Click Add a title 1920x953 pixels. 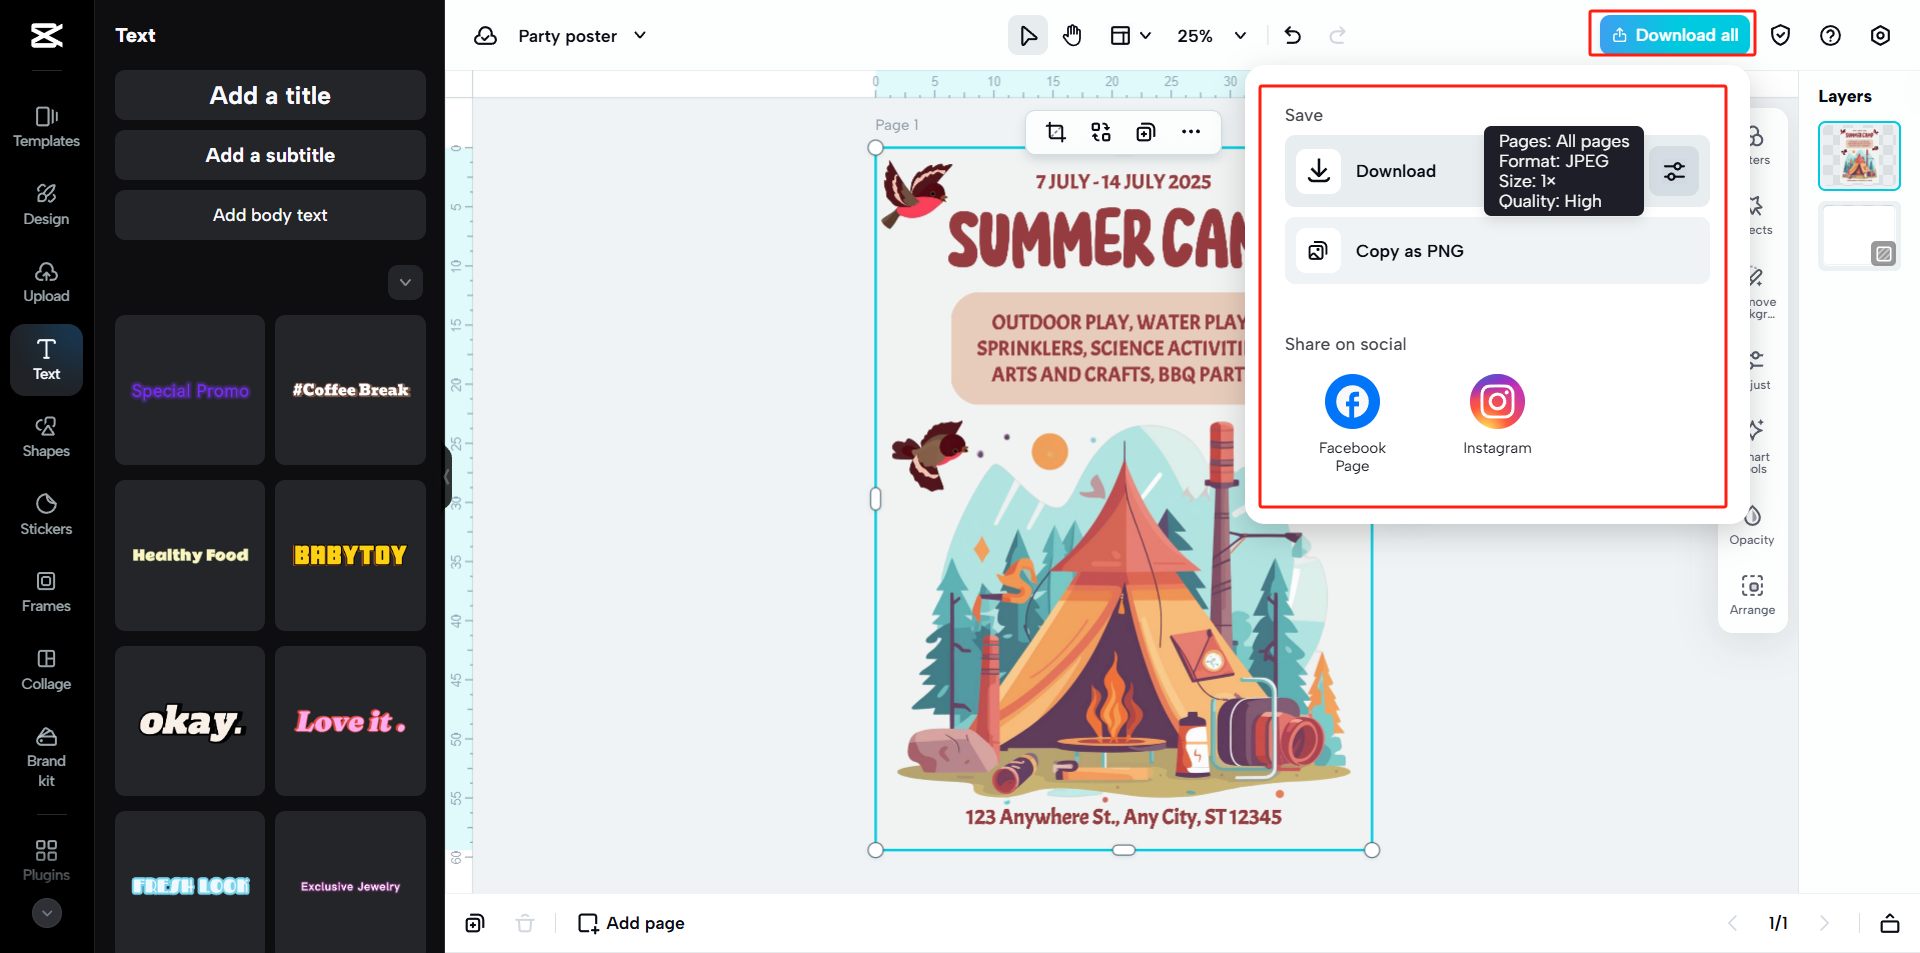coord(269,95)
